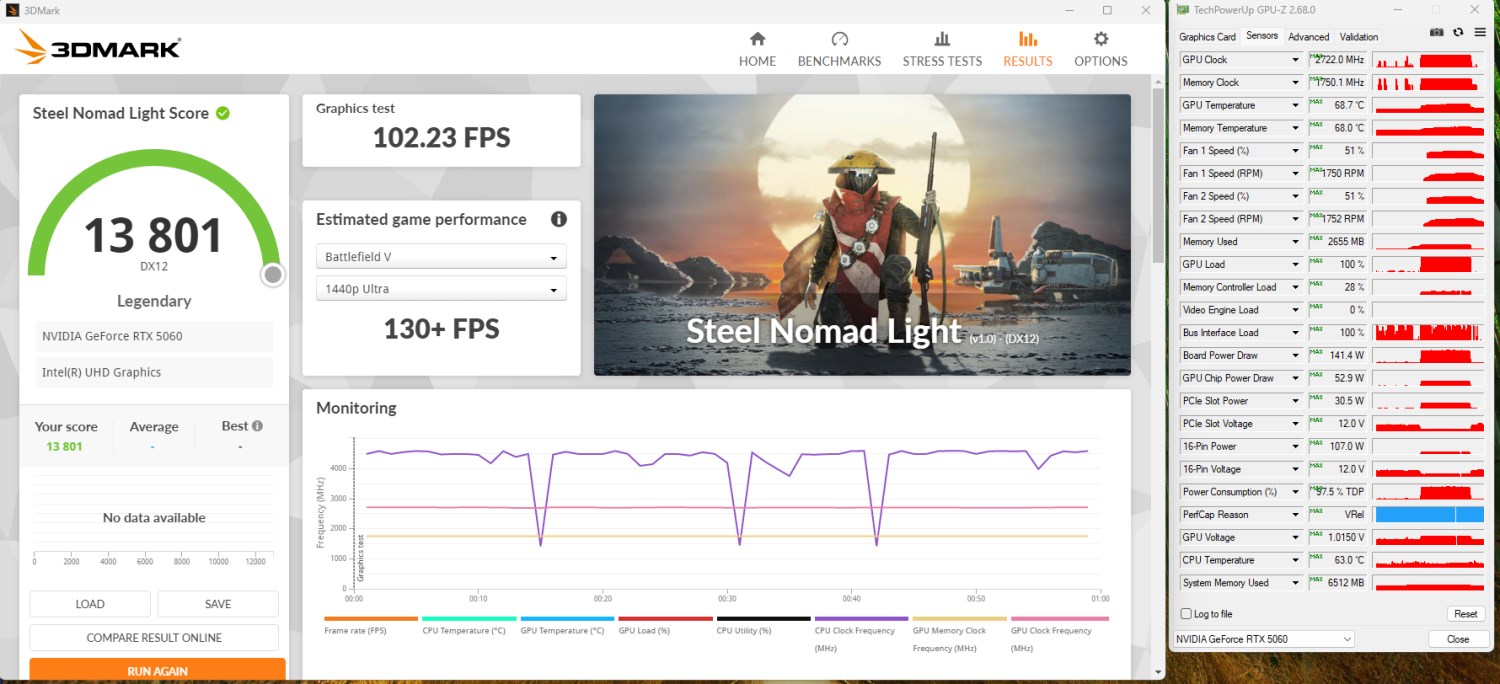This screenshot has width=1500, height=684.
Task: Open Estimated game performance info icon
Action: click(559, 219)
